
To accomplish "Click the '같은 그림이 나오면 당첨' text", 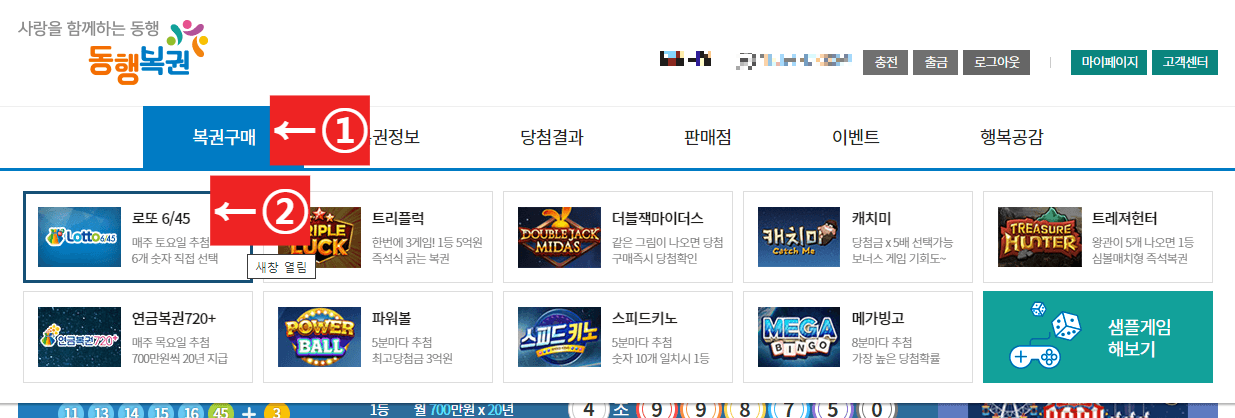I will [x=667, y=243].
